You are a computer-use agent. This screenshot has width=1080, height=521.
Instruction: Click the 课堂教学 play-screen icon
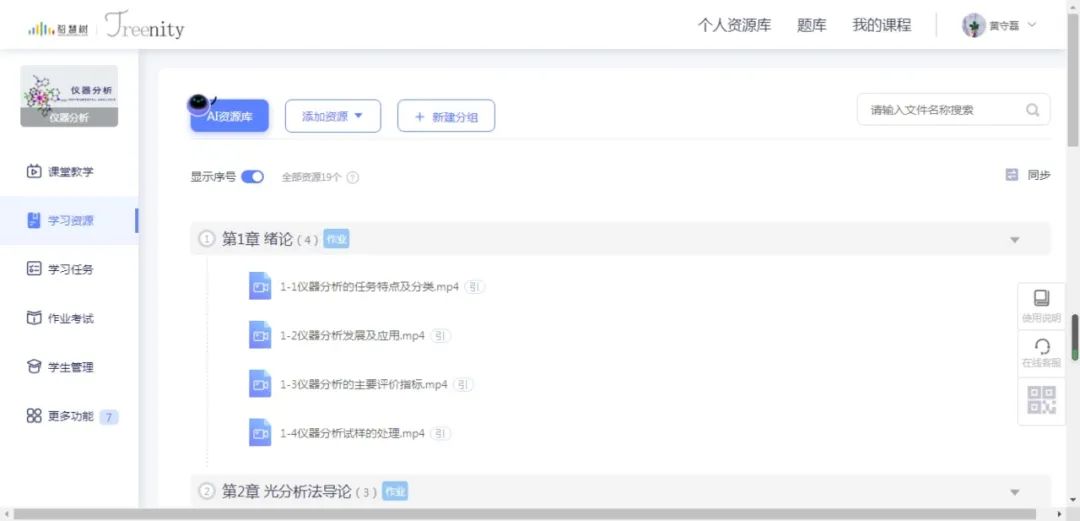[34, 171]
